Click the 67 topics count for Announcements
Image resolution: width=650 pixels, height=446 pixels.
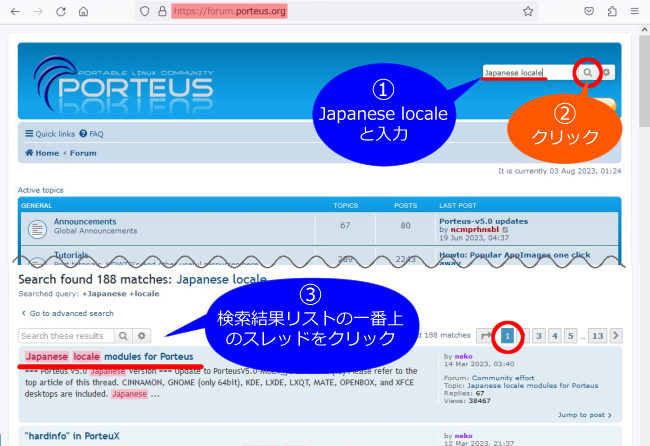[345, 225]
